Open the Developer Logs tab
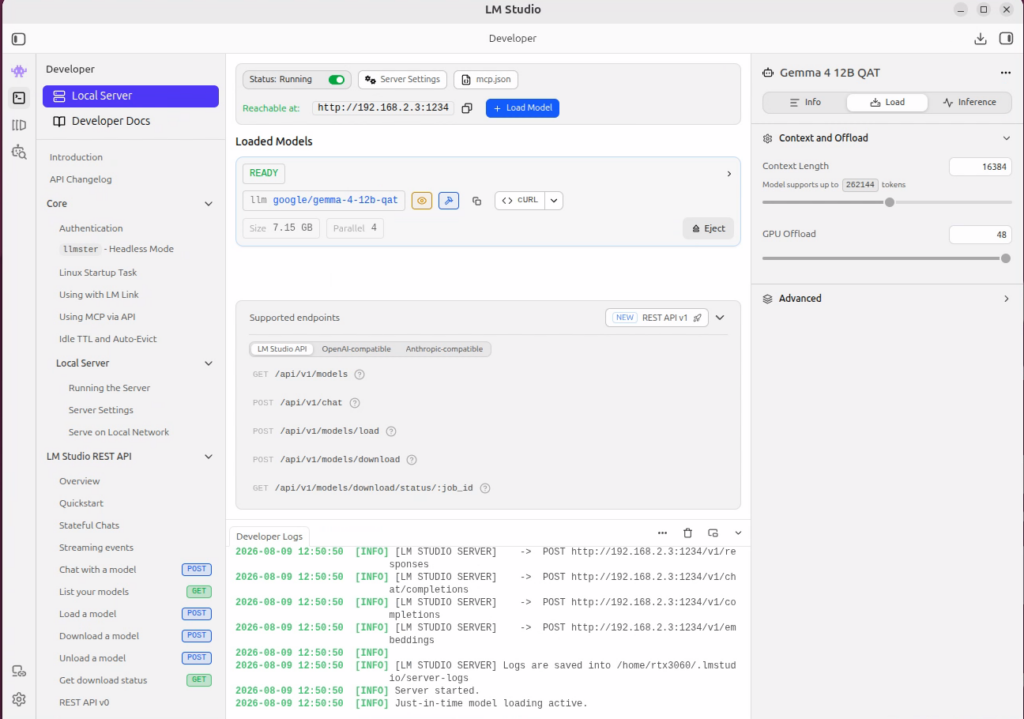This screenshot has width=1024, height=719. [x=269, y=536]
